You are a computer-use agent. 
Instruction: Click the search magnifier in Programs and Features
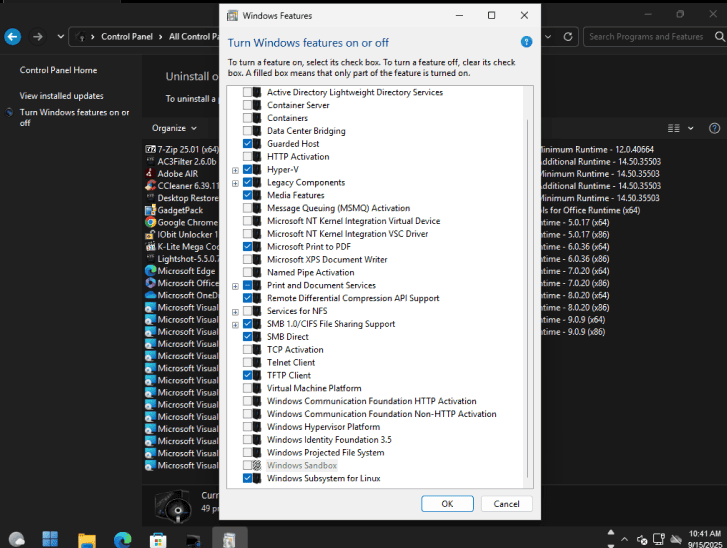pos(719,37)
